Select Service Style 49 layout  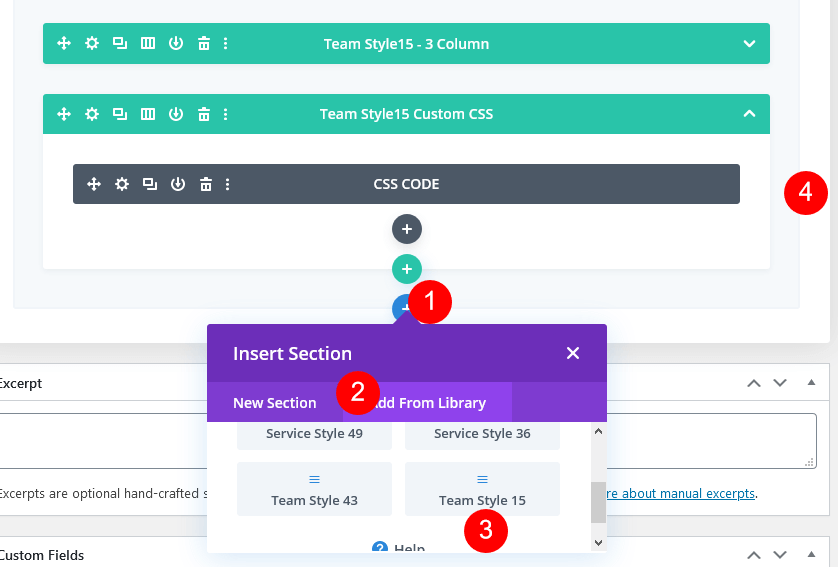(x=314, y=435)
